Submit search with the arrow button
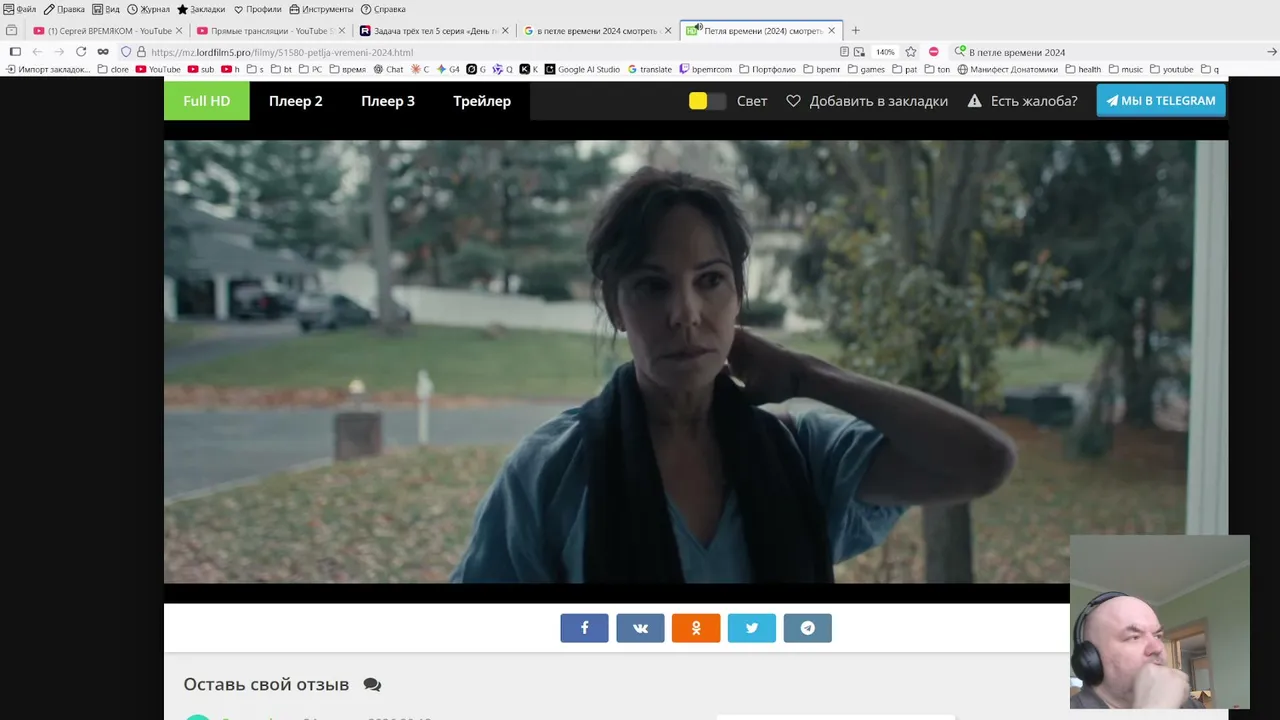Viewport: 1280px width, 720px height. [x=1272, y=52]
